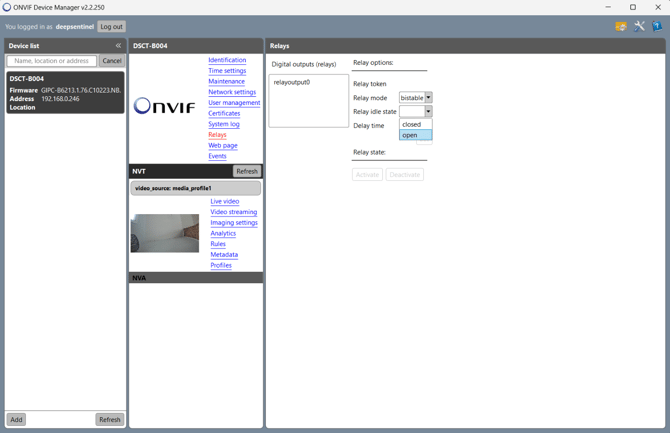Click the ONVIF logo image
The image size is (670, 433).
[165, 106]
